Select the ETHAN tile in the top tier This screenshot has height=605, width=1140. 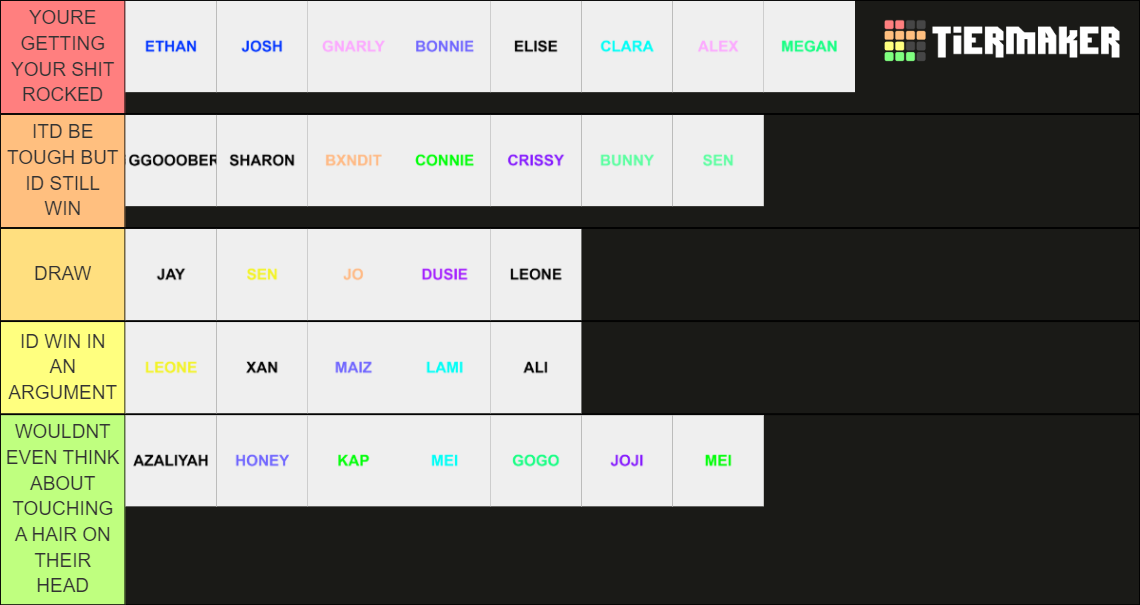(171, 46)
